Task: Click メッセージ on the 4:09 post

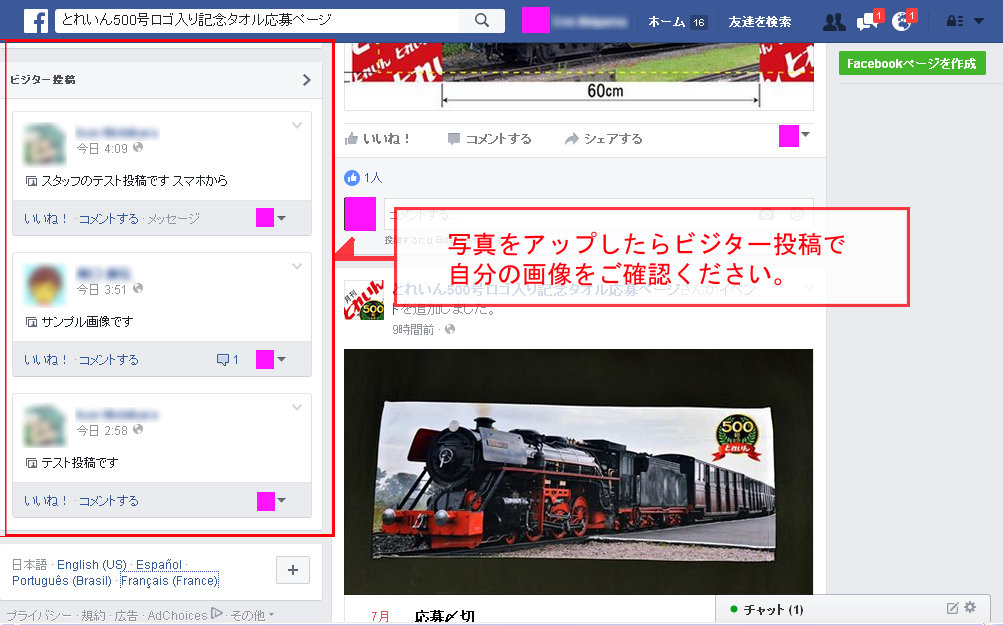Action: pyautogui.click(x=173, y=219)
